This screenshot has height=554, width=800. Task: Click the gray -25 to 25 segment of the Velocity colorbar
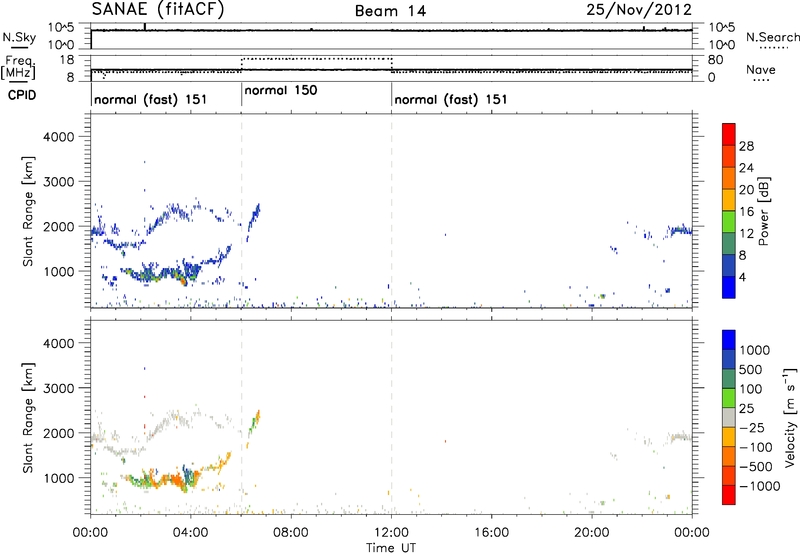[x=729, y=417]
